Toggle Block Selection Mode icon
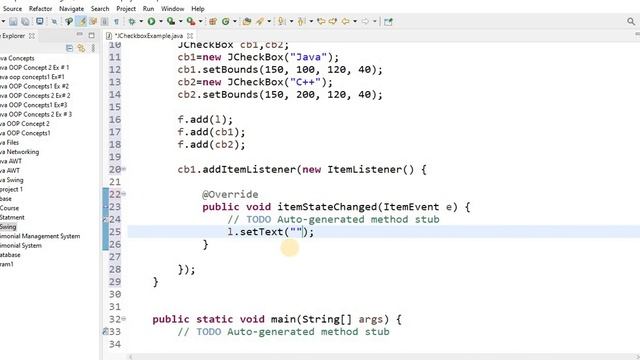The image size is (640, 360). tap(104, 22)
